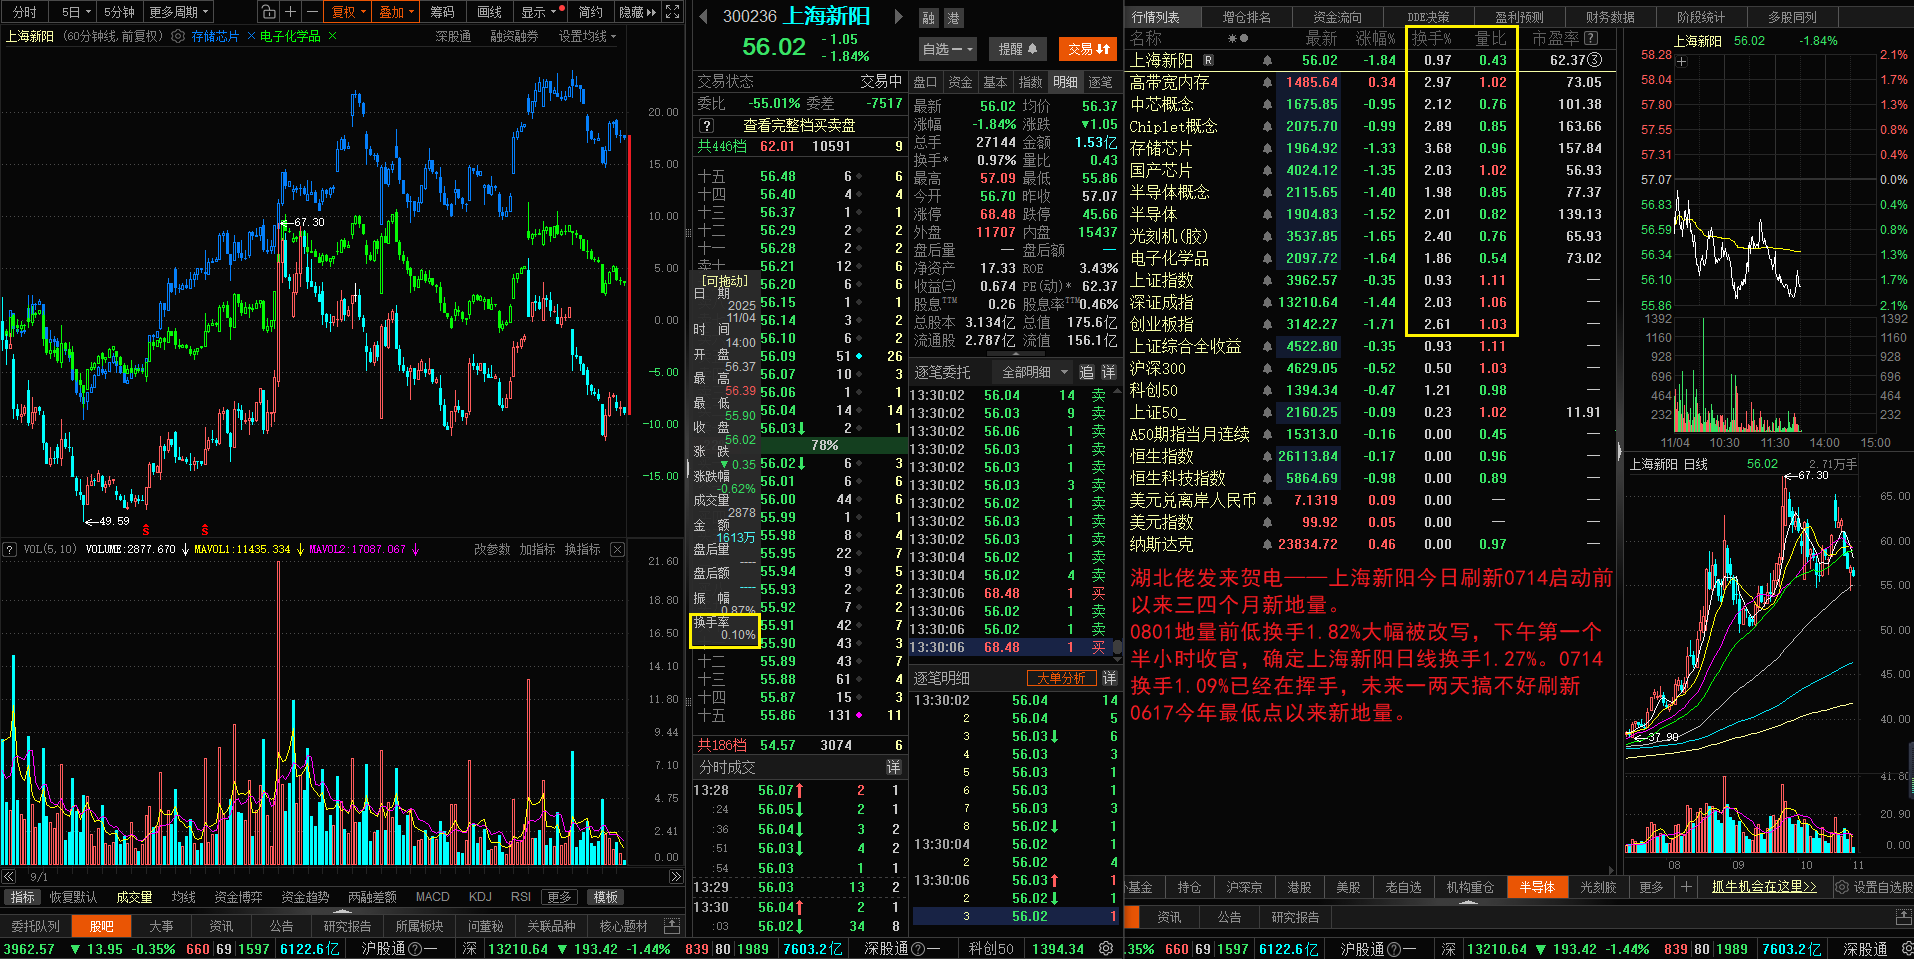The image size is (1914, 959).
Task: Click the alert bell on 上海新阳 list row
Action: click(1267, 61)
